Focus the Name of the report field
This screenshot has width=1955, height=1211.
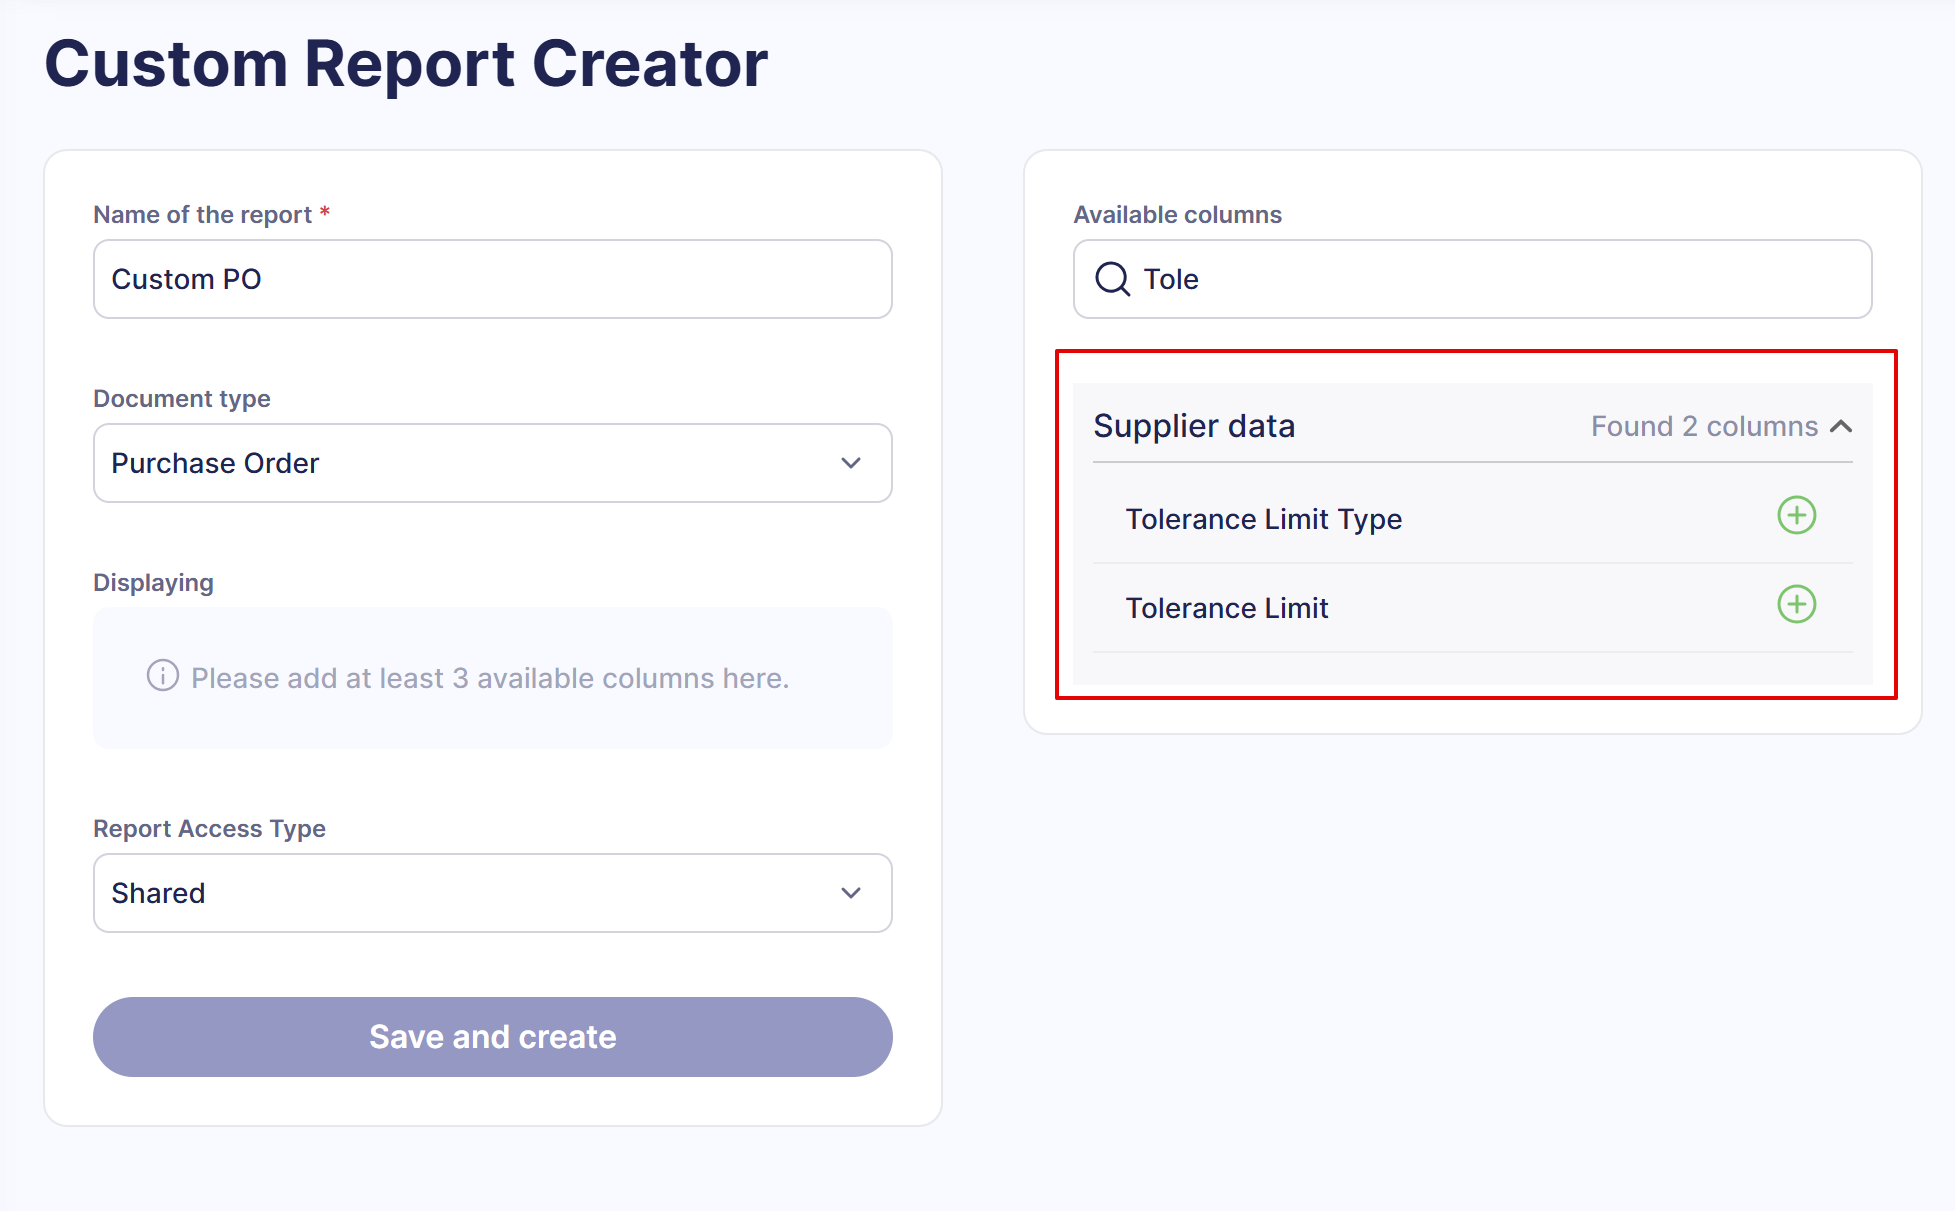point(493,279)
